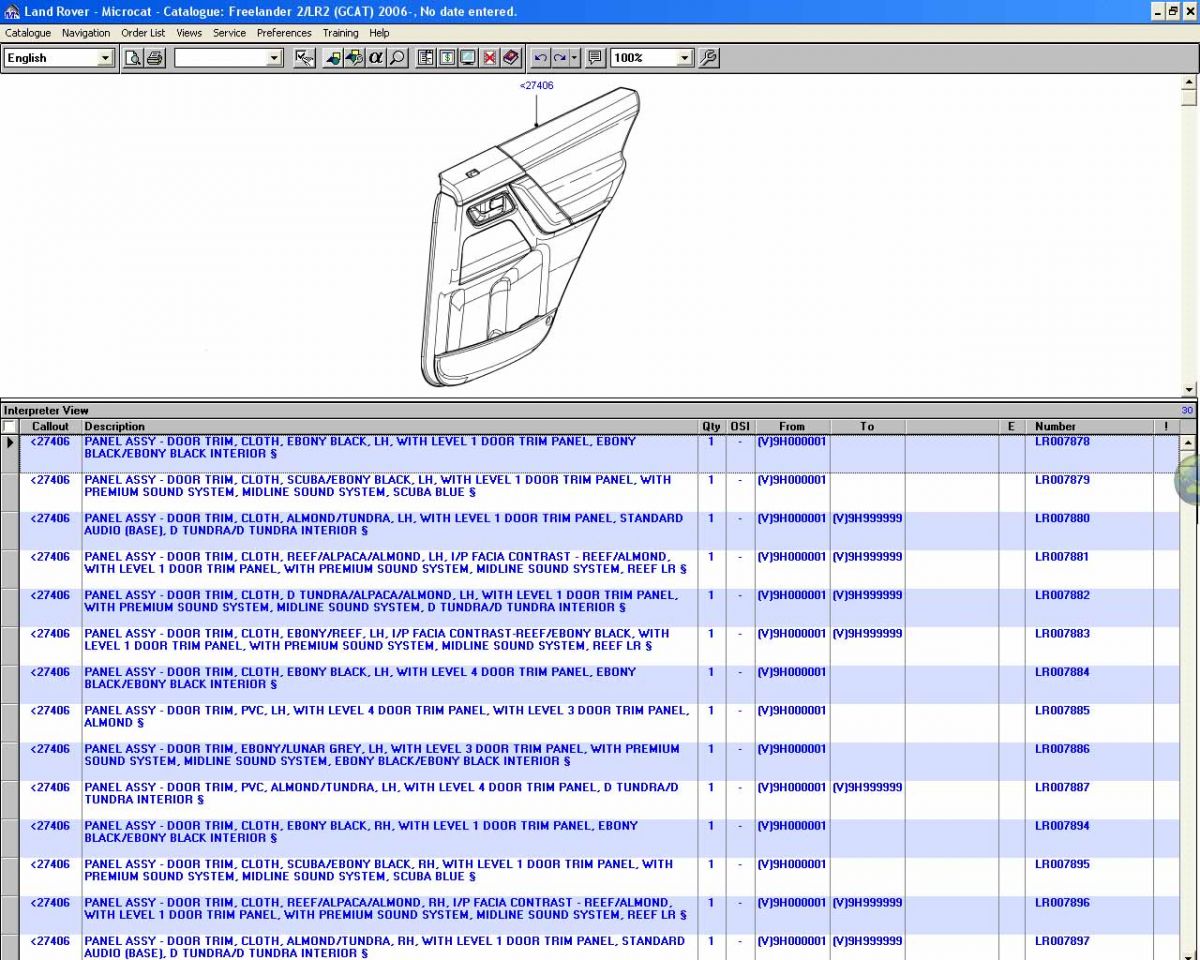
Task: Toggle the select-all checkbox in table header
Action: point(9,426)
